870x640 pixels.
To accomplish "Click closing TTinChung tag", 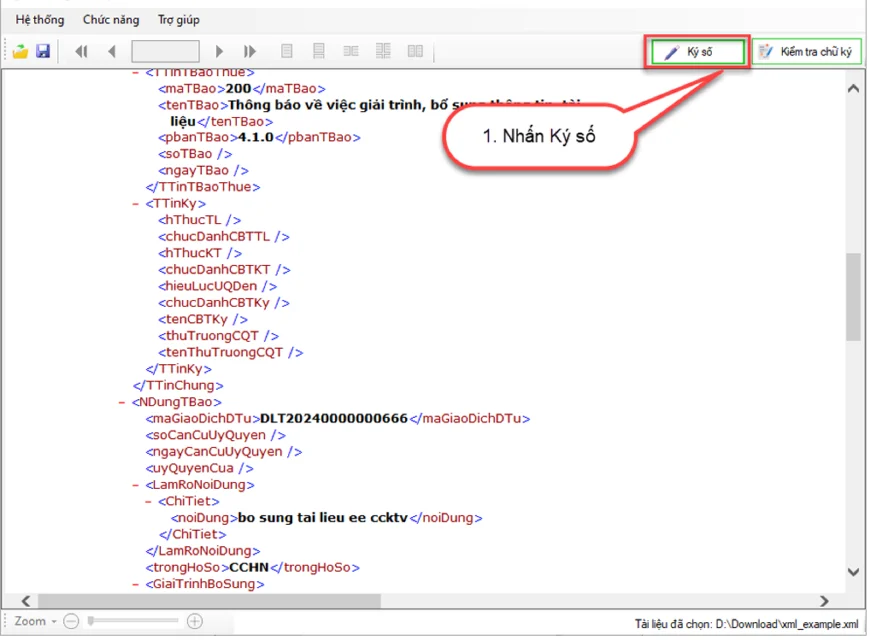I will (x=178, y=386).
